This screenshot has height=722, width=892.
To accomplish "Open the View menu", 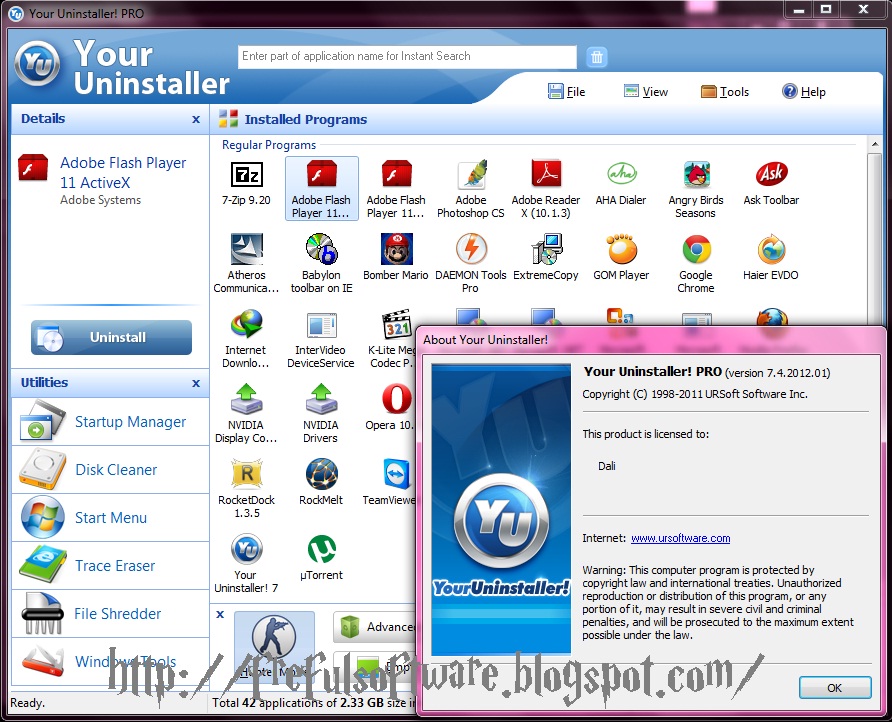I will pyautogui.click(x=646, y=92).
